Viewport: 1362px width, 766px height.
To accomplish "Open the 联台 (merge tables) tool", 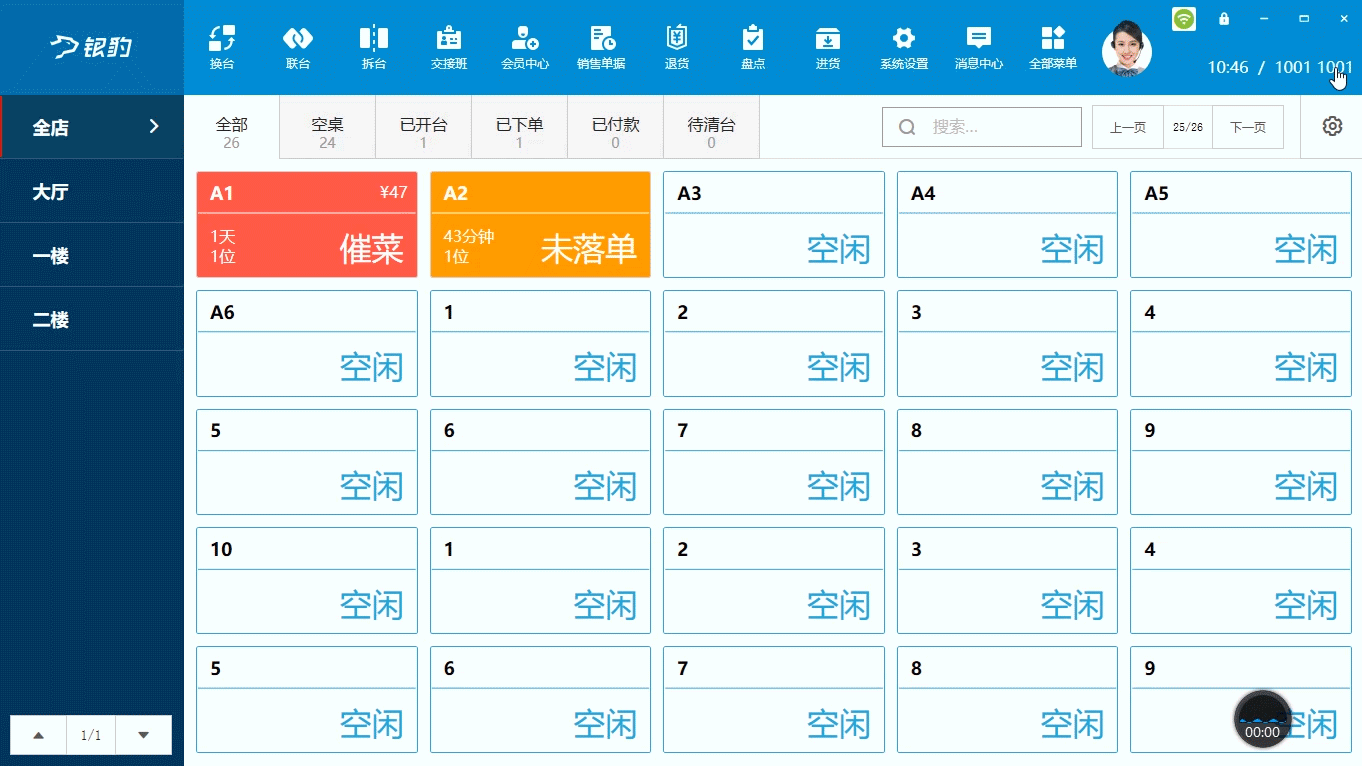I will tap(298, 47).
